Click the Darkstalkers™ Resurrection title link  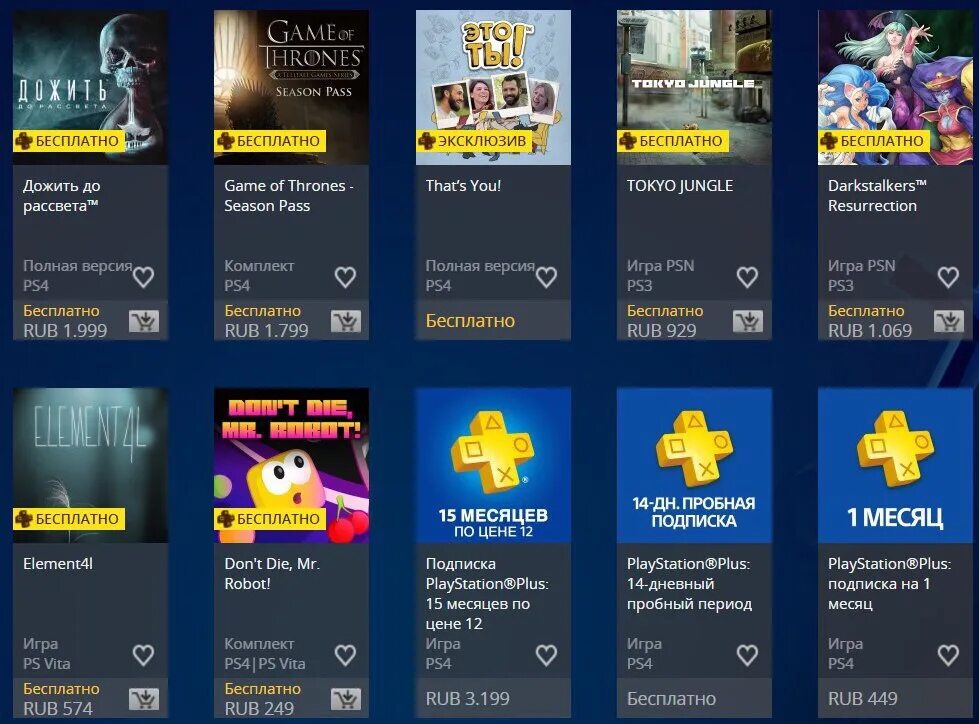pos(877,195)
